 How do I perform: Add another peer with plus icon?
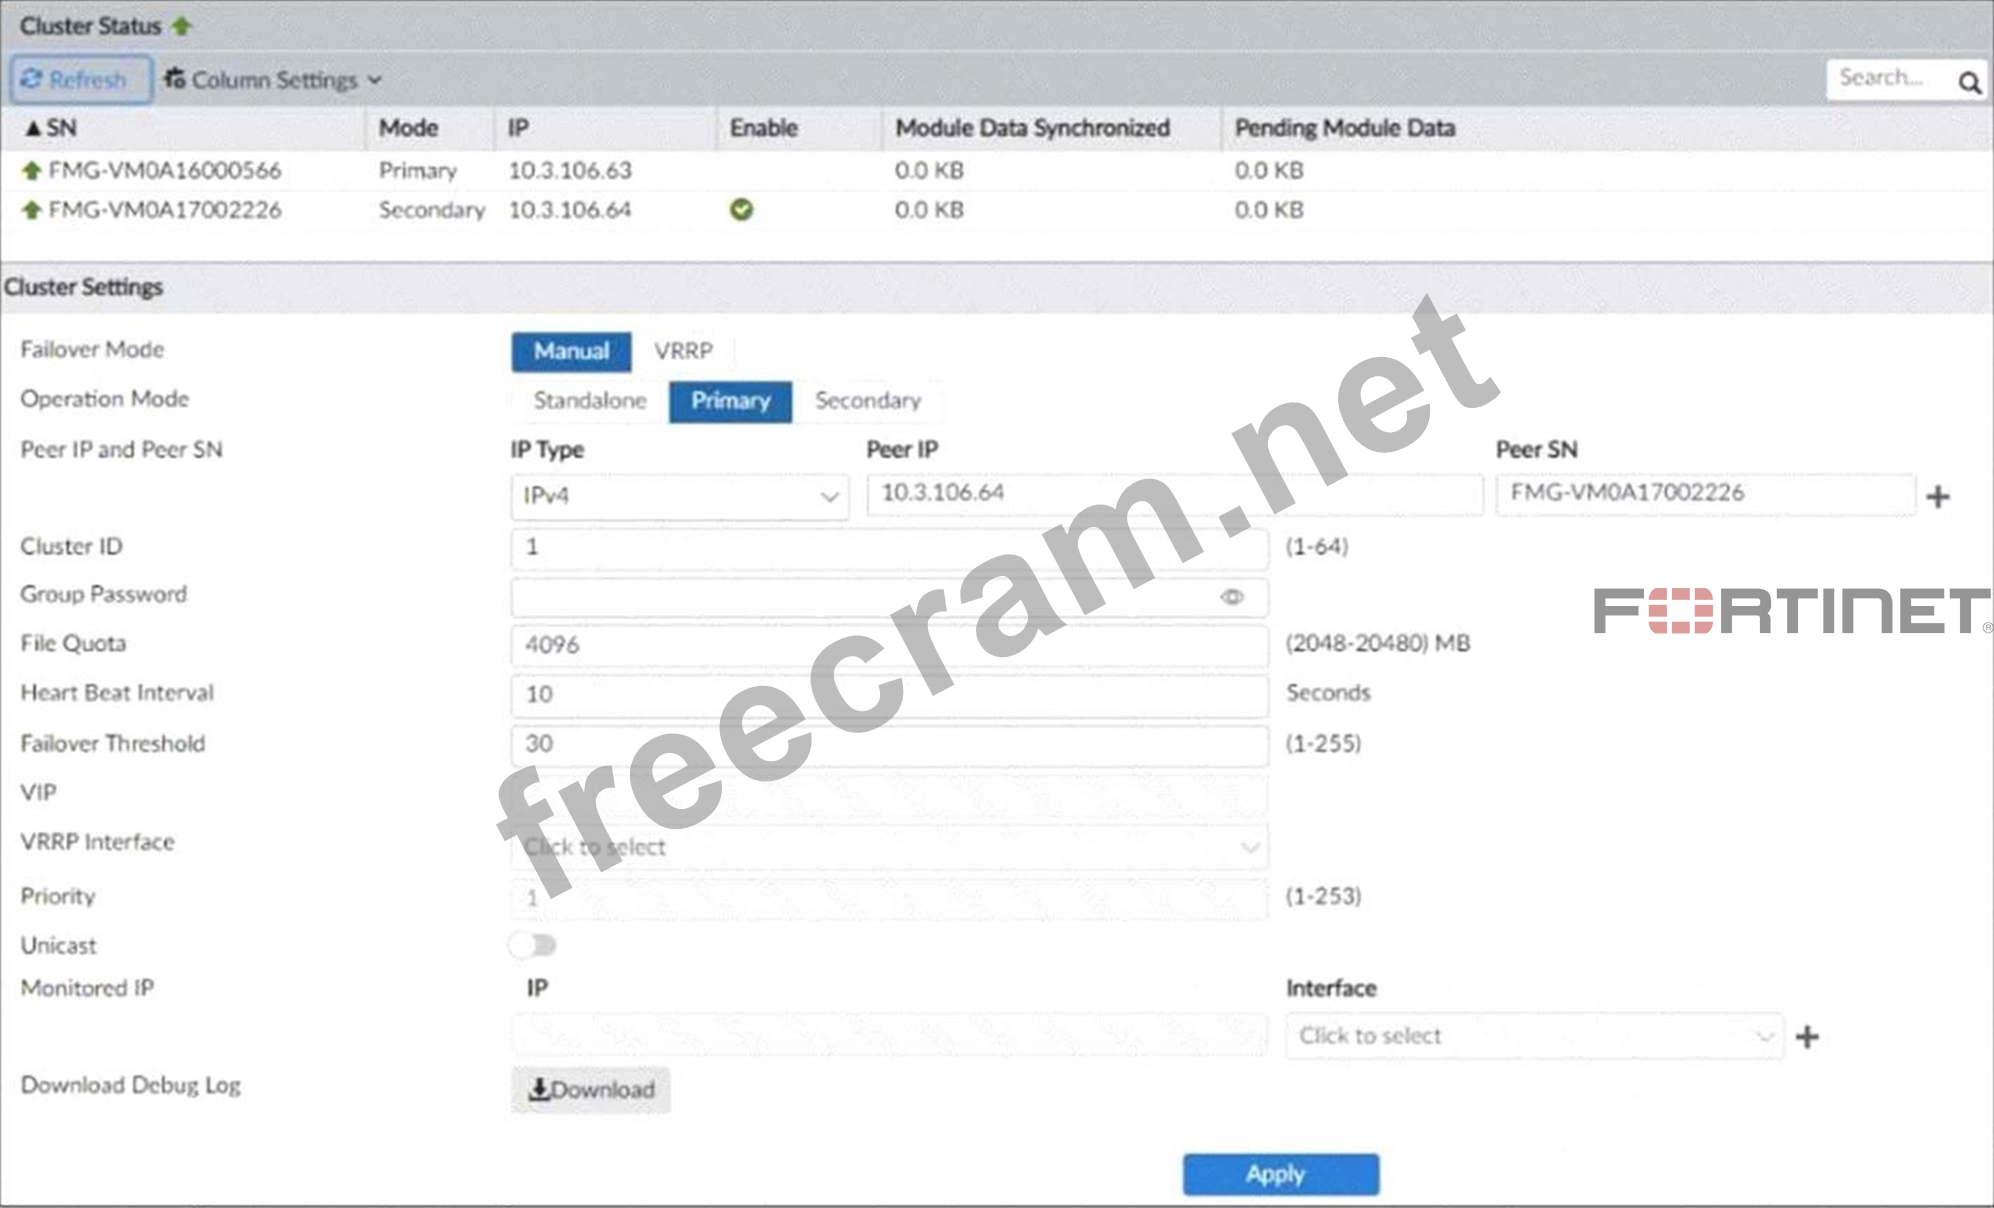coord(1938,497)
